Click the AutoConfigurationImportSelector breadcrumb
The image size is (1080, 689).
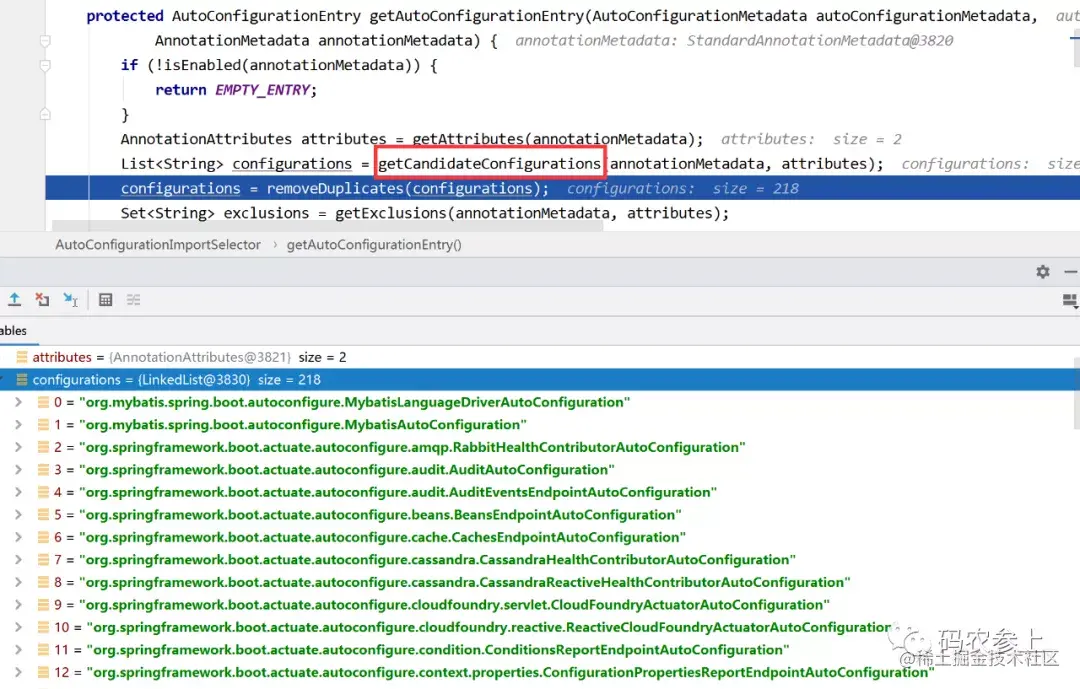158,245
